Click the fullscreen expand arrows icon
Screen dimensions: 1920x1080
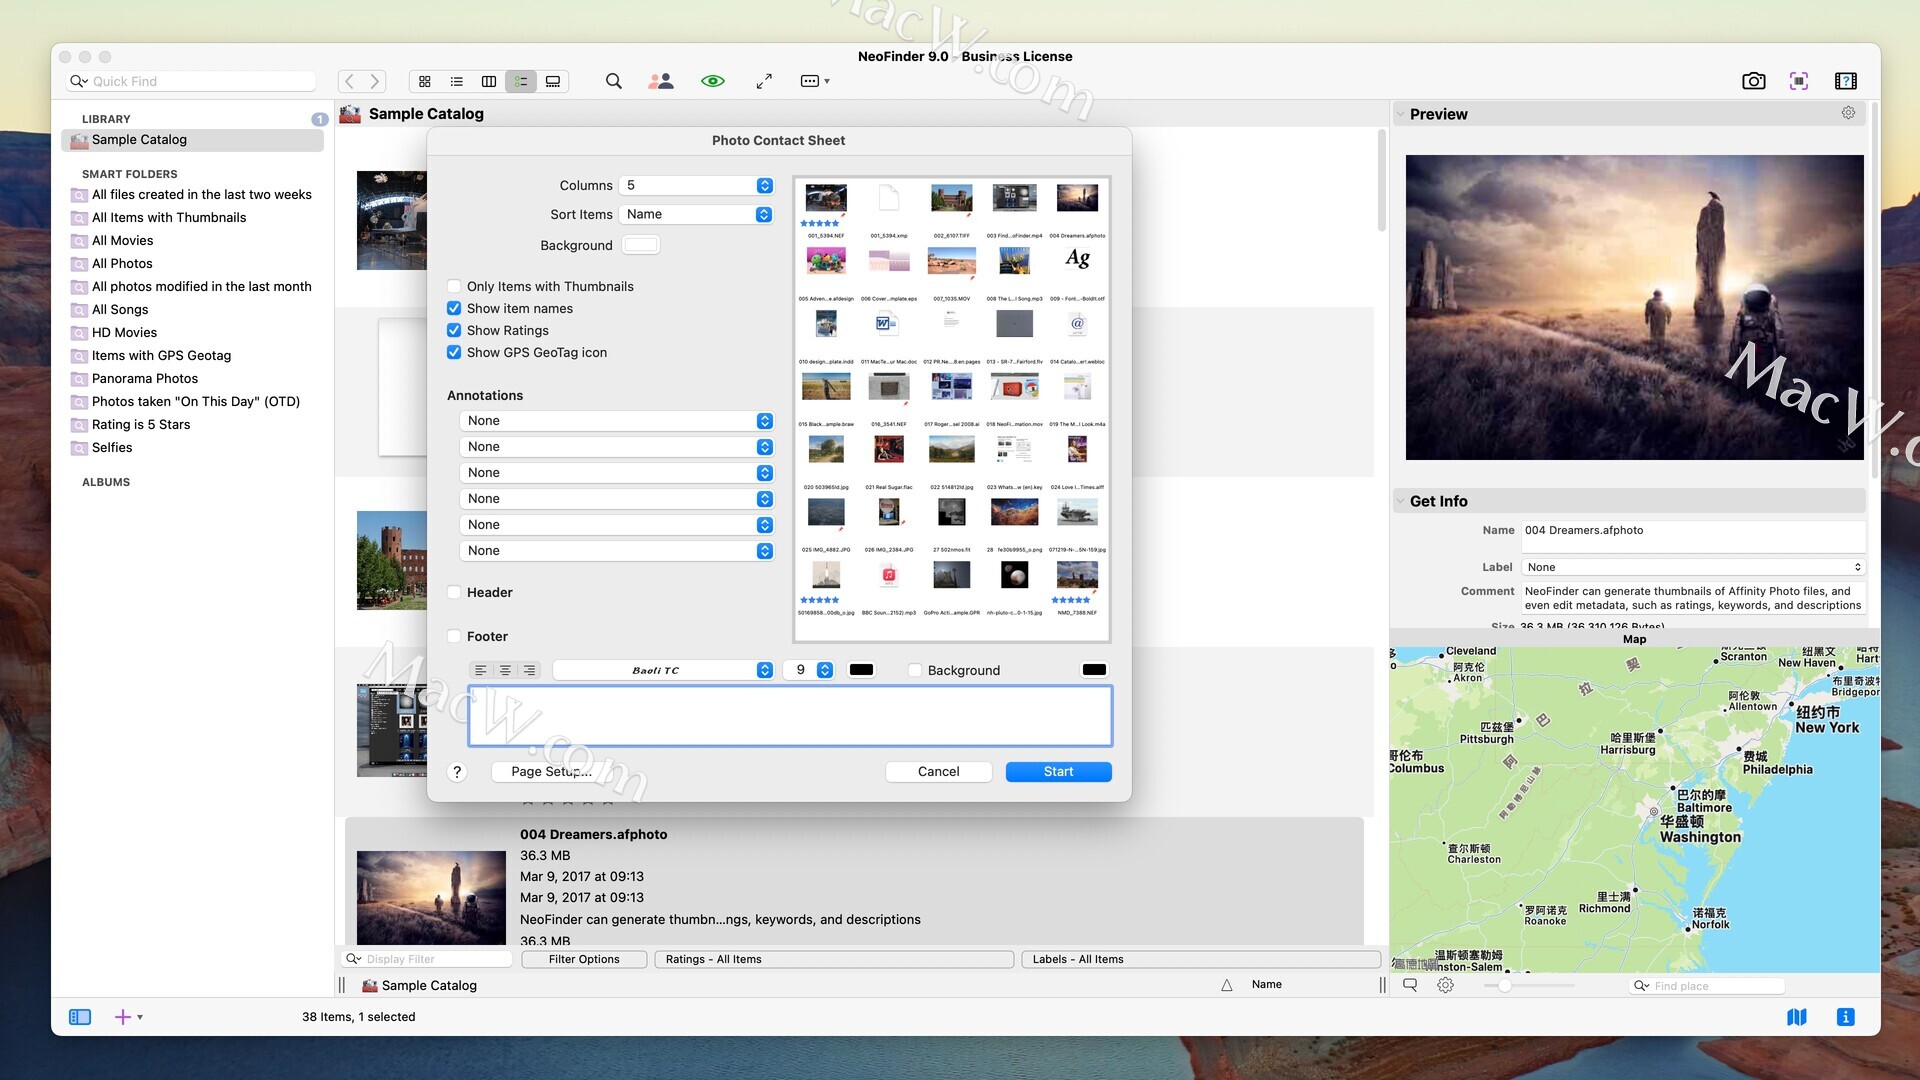point(764,81)
